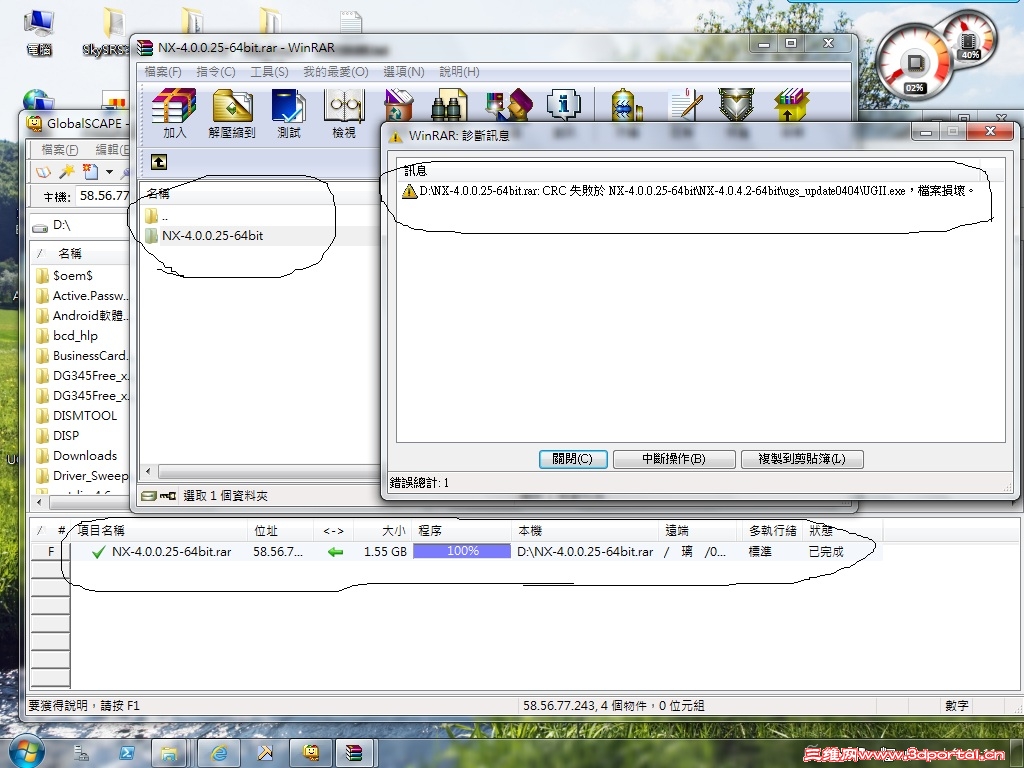This screenshot has height=768, width=1024.
Task: Switch to WinRAR via its taskbar icon
Action: 354,753
